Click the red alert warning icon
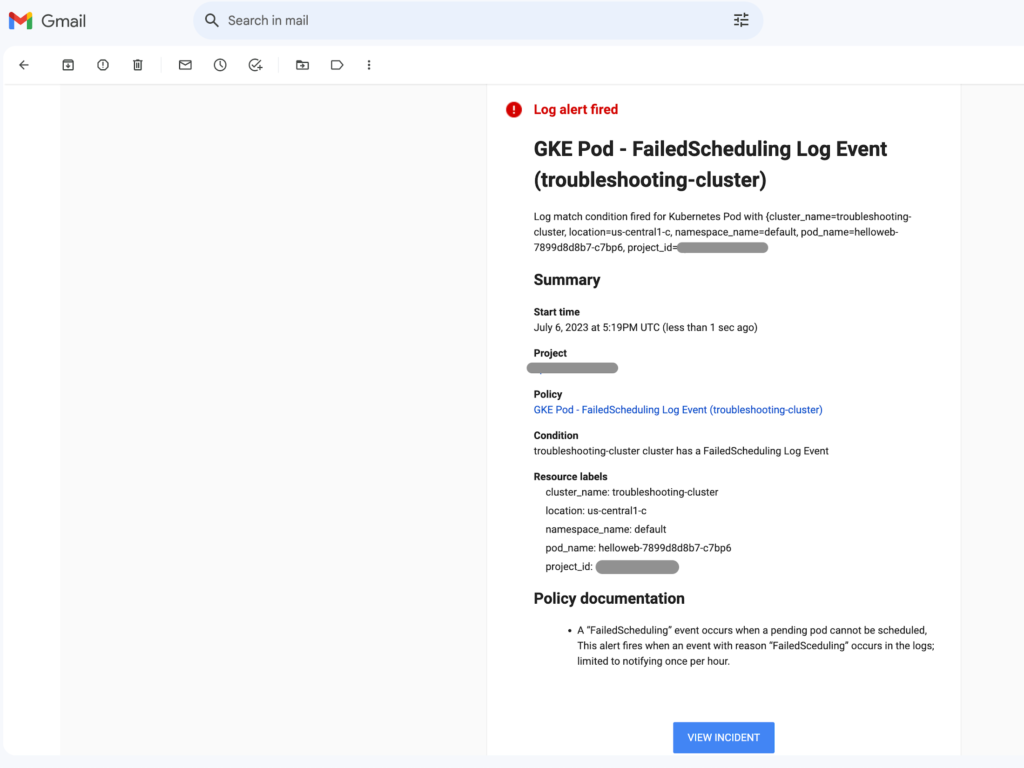The image size is (1024, 768). 513,110
